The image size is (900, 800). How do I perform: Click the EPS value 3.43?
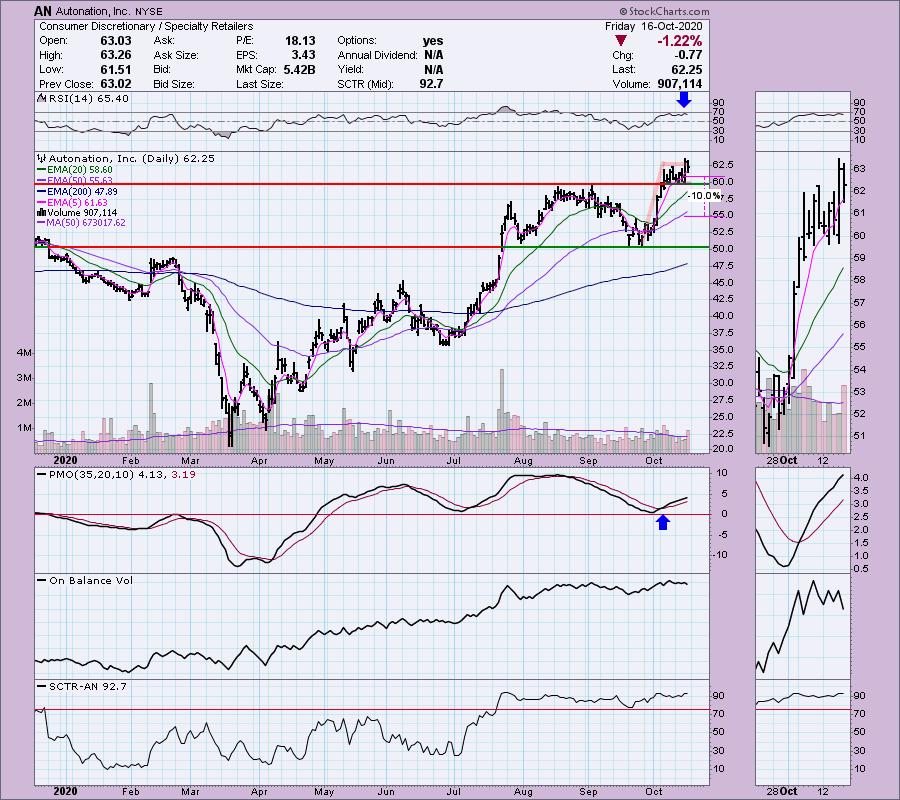tap(303, 55)
